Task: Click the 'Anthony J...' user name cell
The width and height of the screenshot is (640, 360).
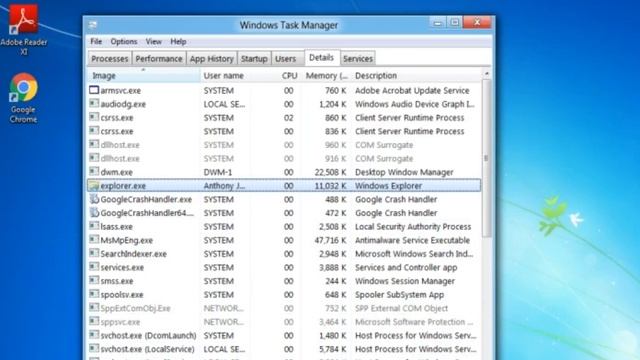Action: coord(224,186)
